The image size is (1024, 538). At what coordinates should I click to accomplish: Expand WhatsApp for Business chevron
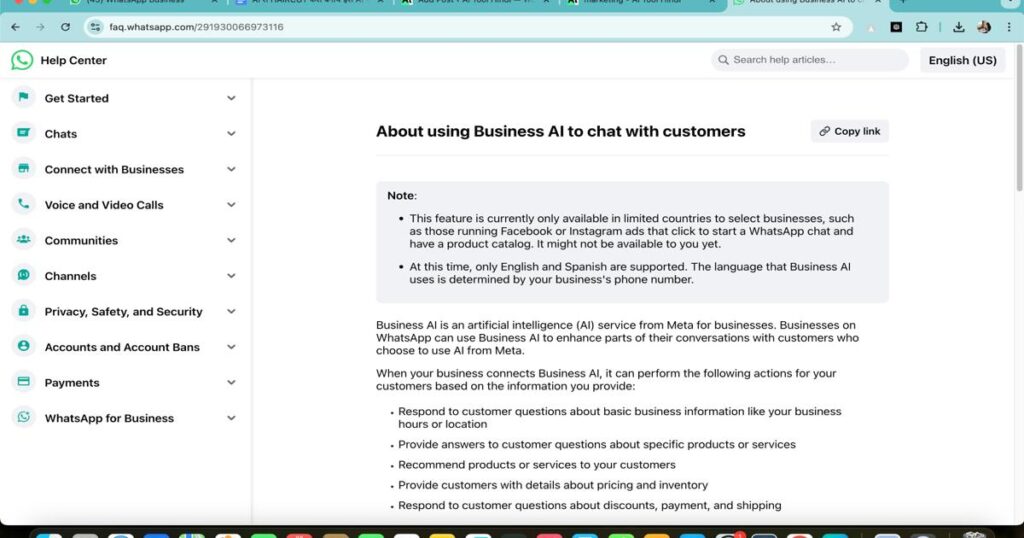[231, 418]
